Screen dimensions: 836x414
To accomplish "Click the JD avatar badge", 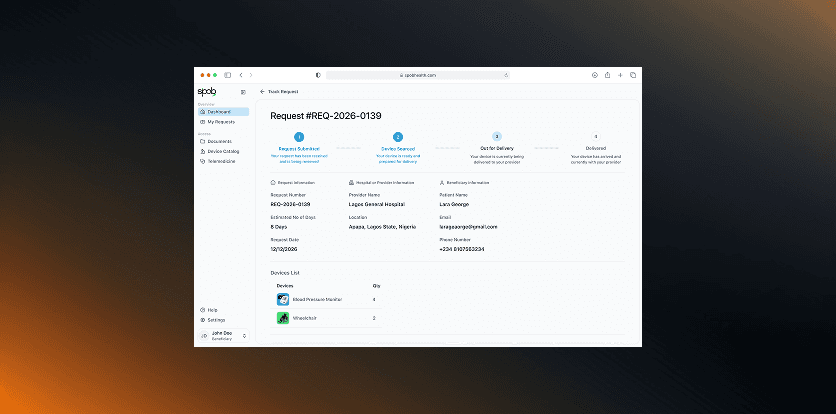I will coord(204,336).
